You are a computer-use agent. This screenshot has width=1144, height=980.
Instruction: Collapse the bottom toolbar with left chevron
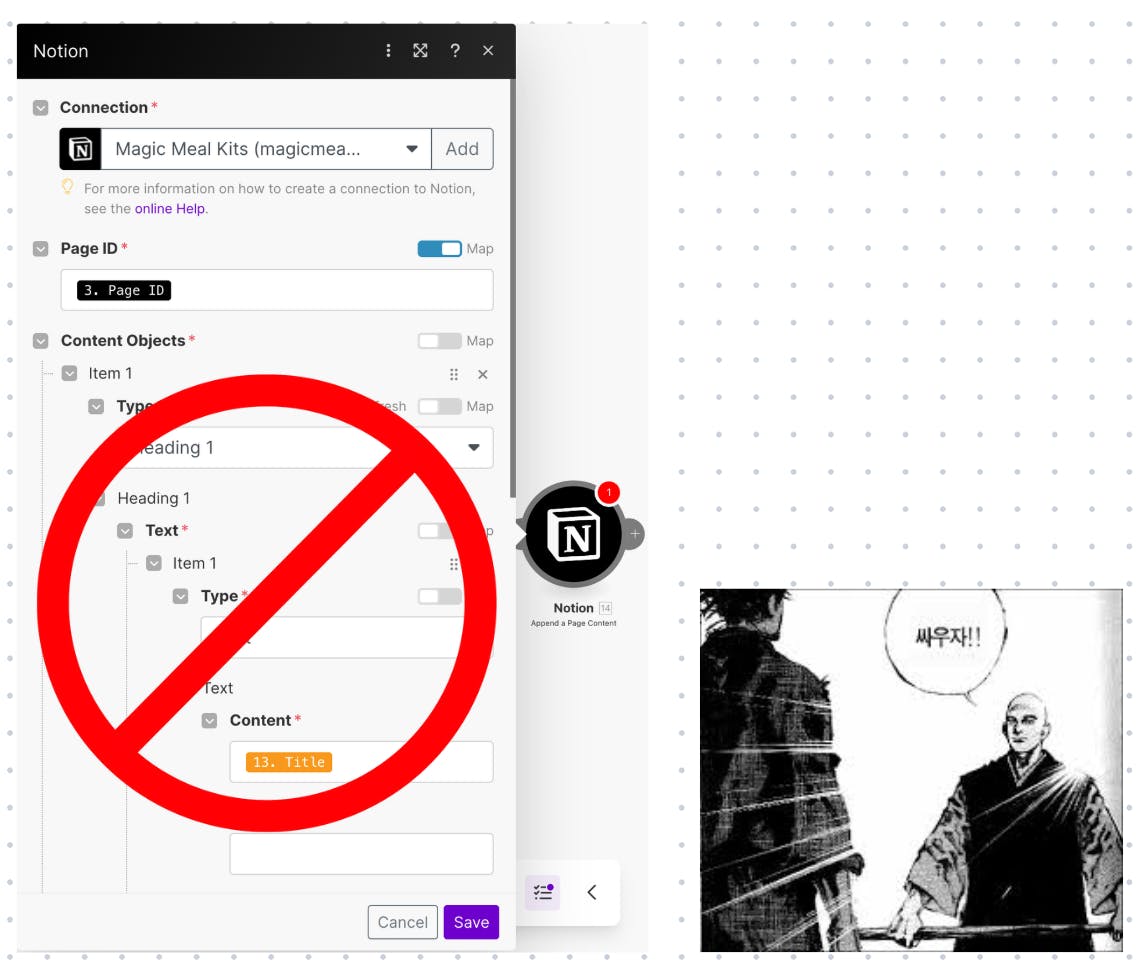click(592, 892)
